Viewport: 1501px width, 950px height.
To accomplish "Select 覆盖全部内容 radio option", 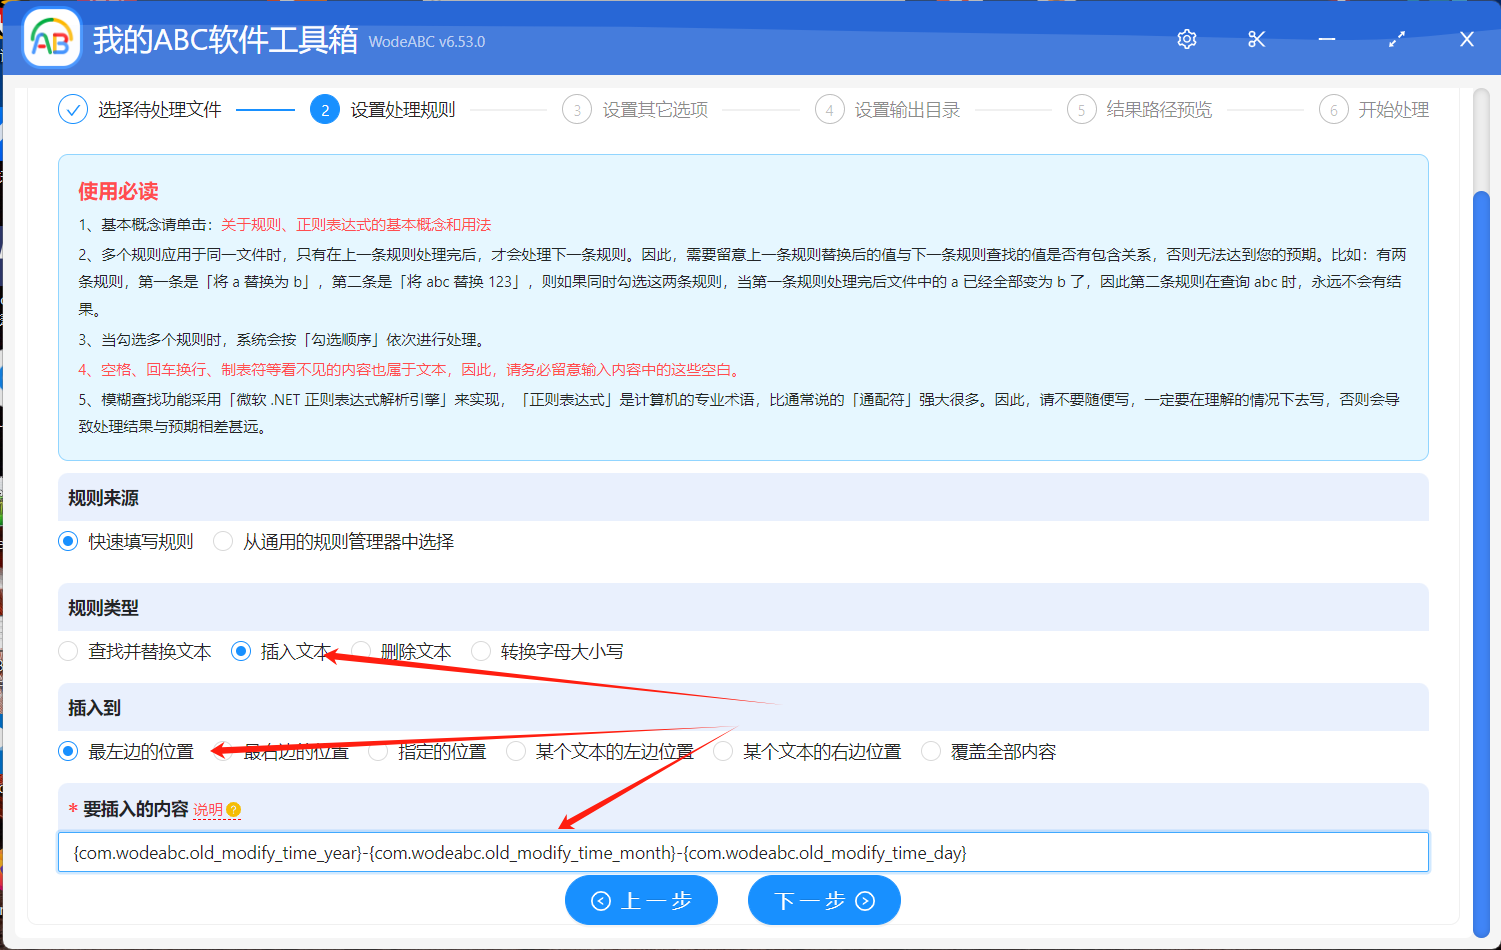I will click(931, 751).
